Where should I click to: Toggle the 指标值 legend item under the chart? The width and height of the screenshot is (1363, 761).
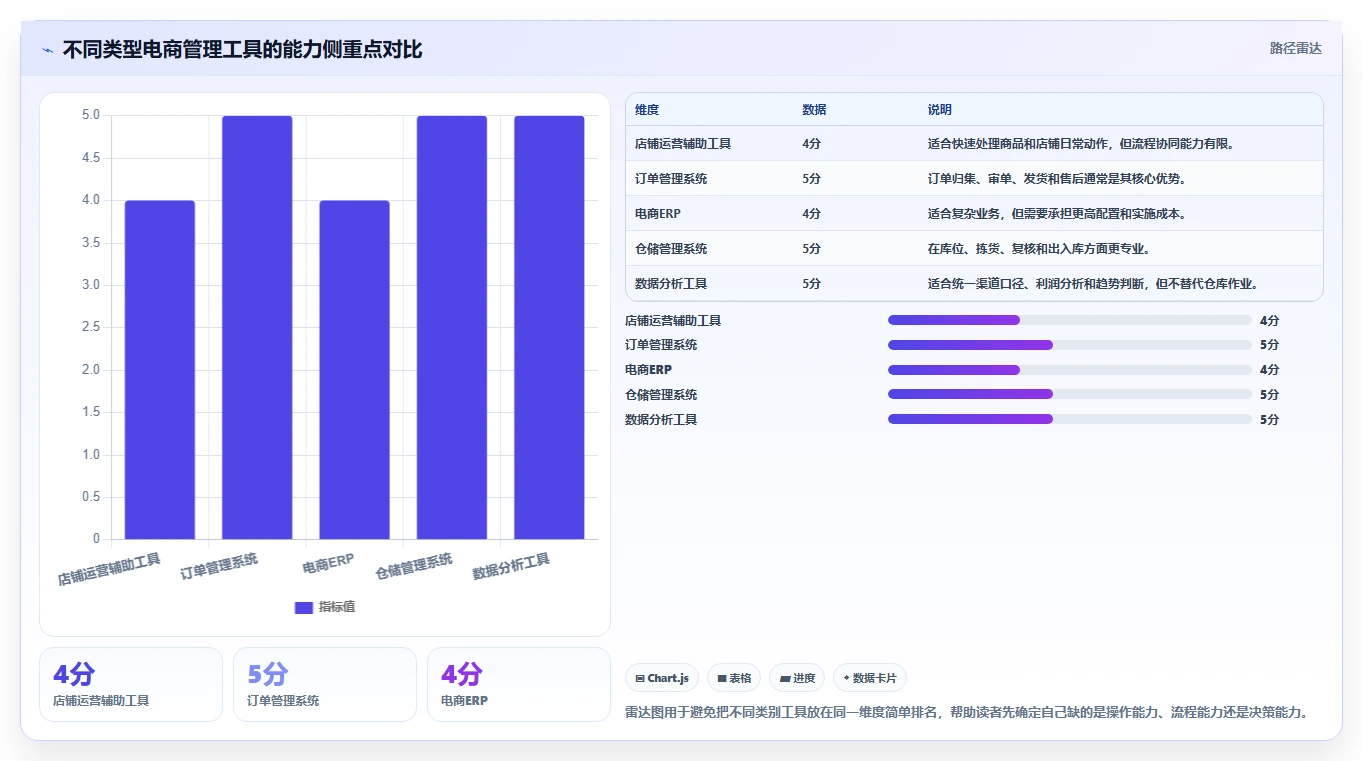325,607
